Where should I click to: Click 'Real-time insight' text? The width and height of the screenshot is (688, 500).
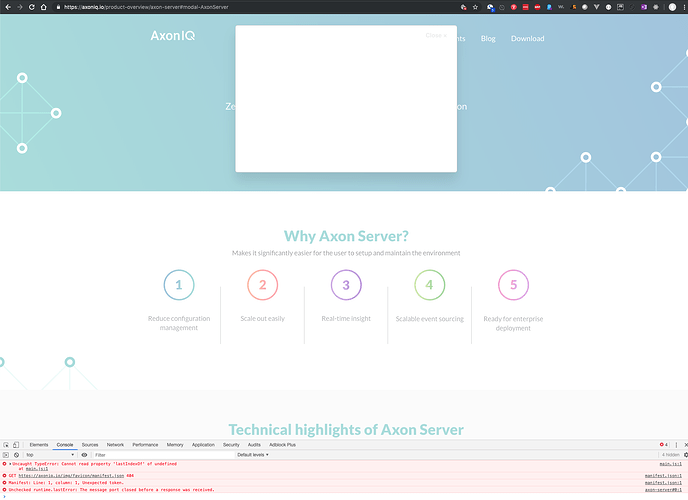(346, 318)
